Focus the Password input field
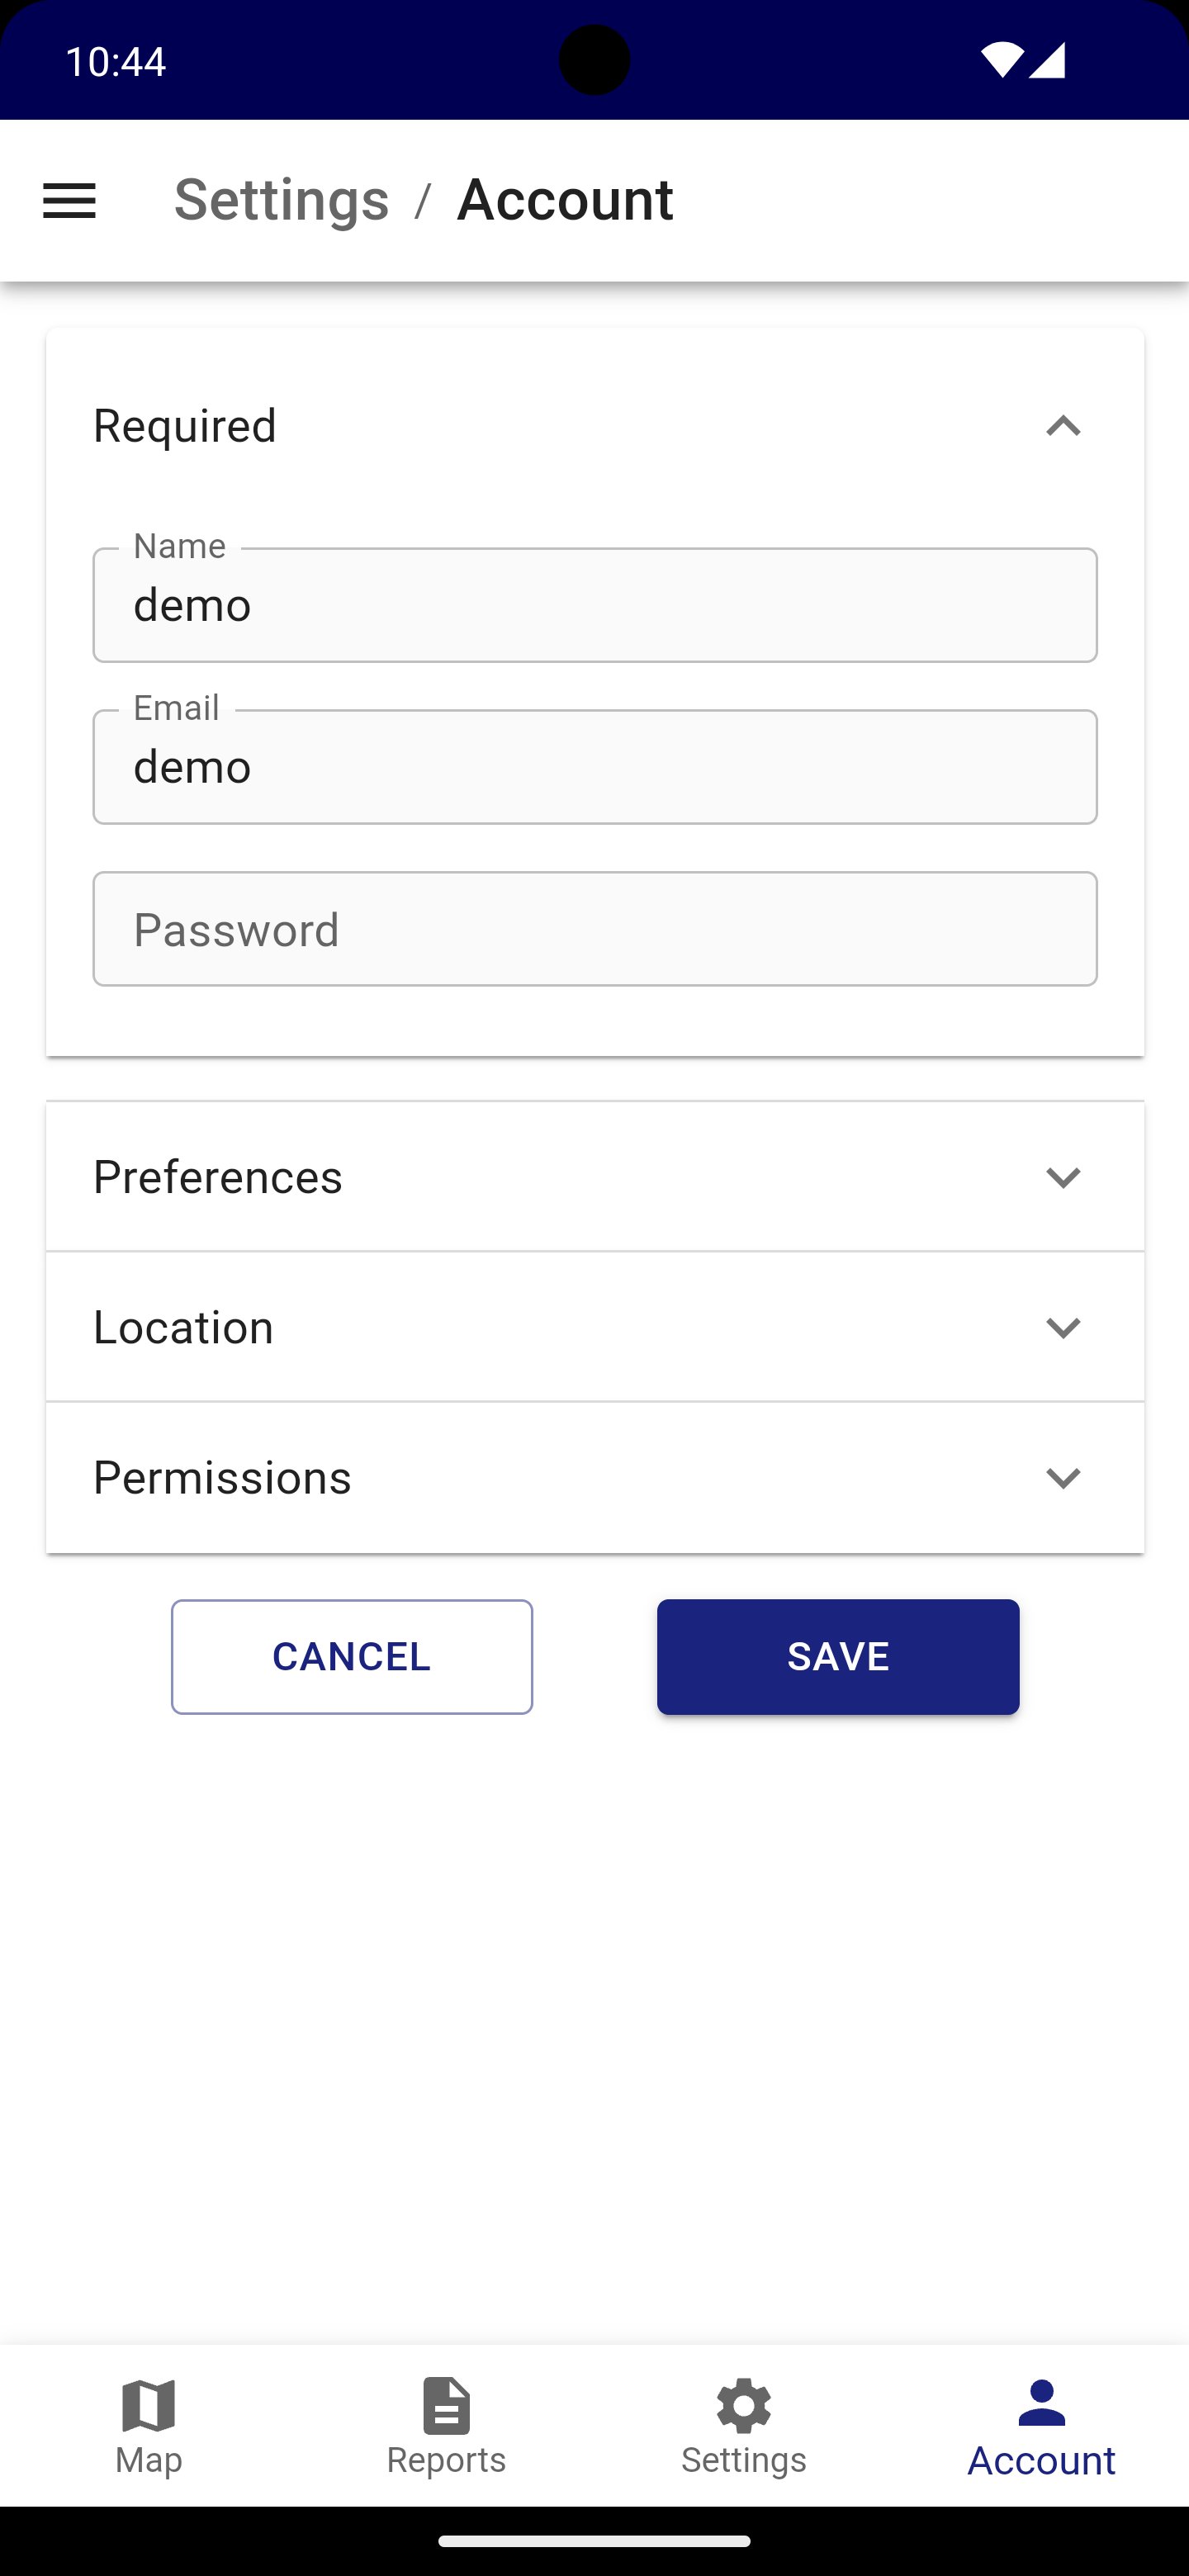This screenshot has width=1189, height=2576. pos(594,929)
